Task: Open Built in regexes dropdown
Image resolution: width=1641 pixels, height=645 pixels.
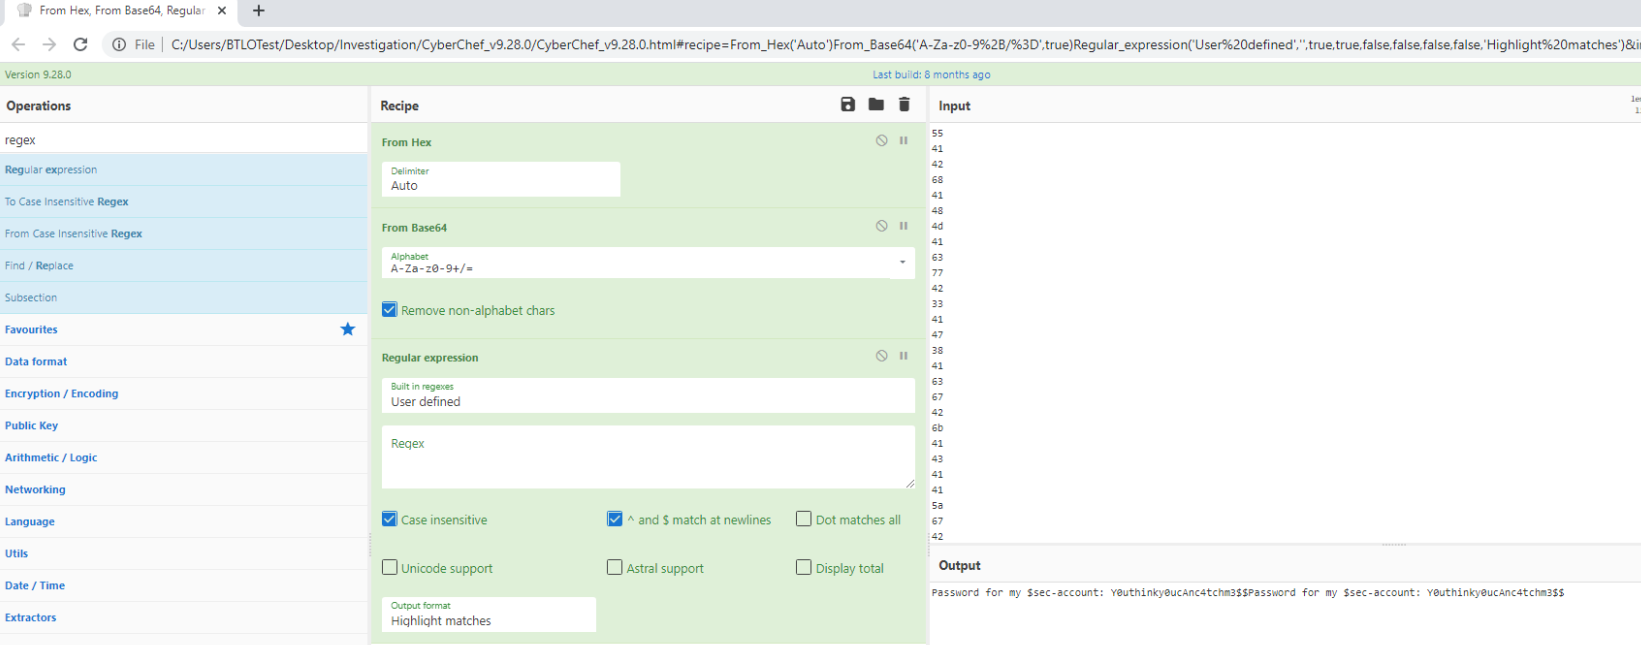Action: [647, 395]
